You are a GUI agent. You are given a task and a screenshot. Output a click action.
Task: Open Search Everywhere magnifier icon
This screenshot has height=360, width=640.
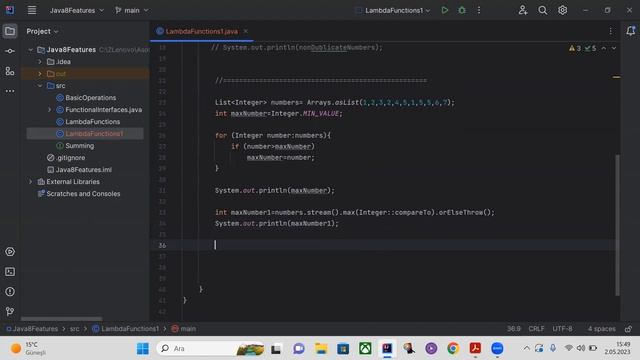(x=542, y=10)
